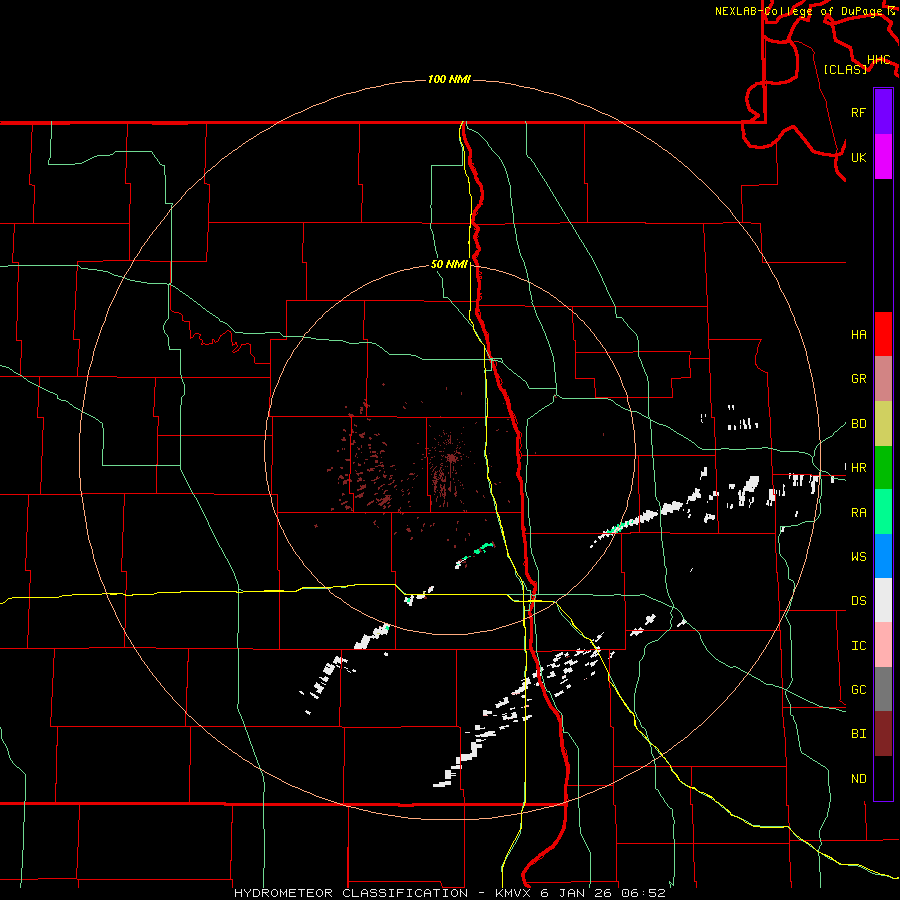The height and width of the screenshot is (900, 900).
Task: Click the RF purple legend swatch
Action: point(883,112)
